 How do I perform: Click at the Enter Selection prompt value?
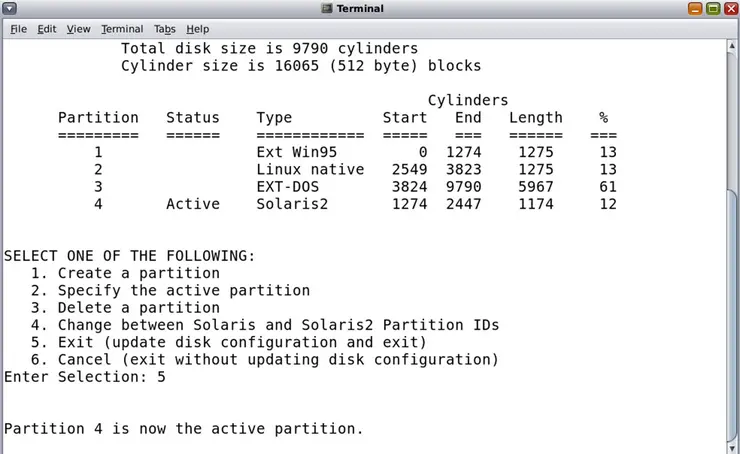[161, 377]
